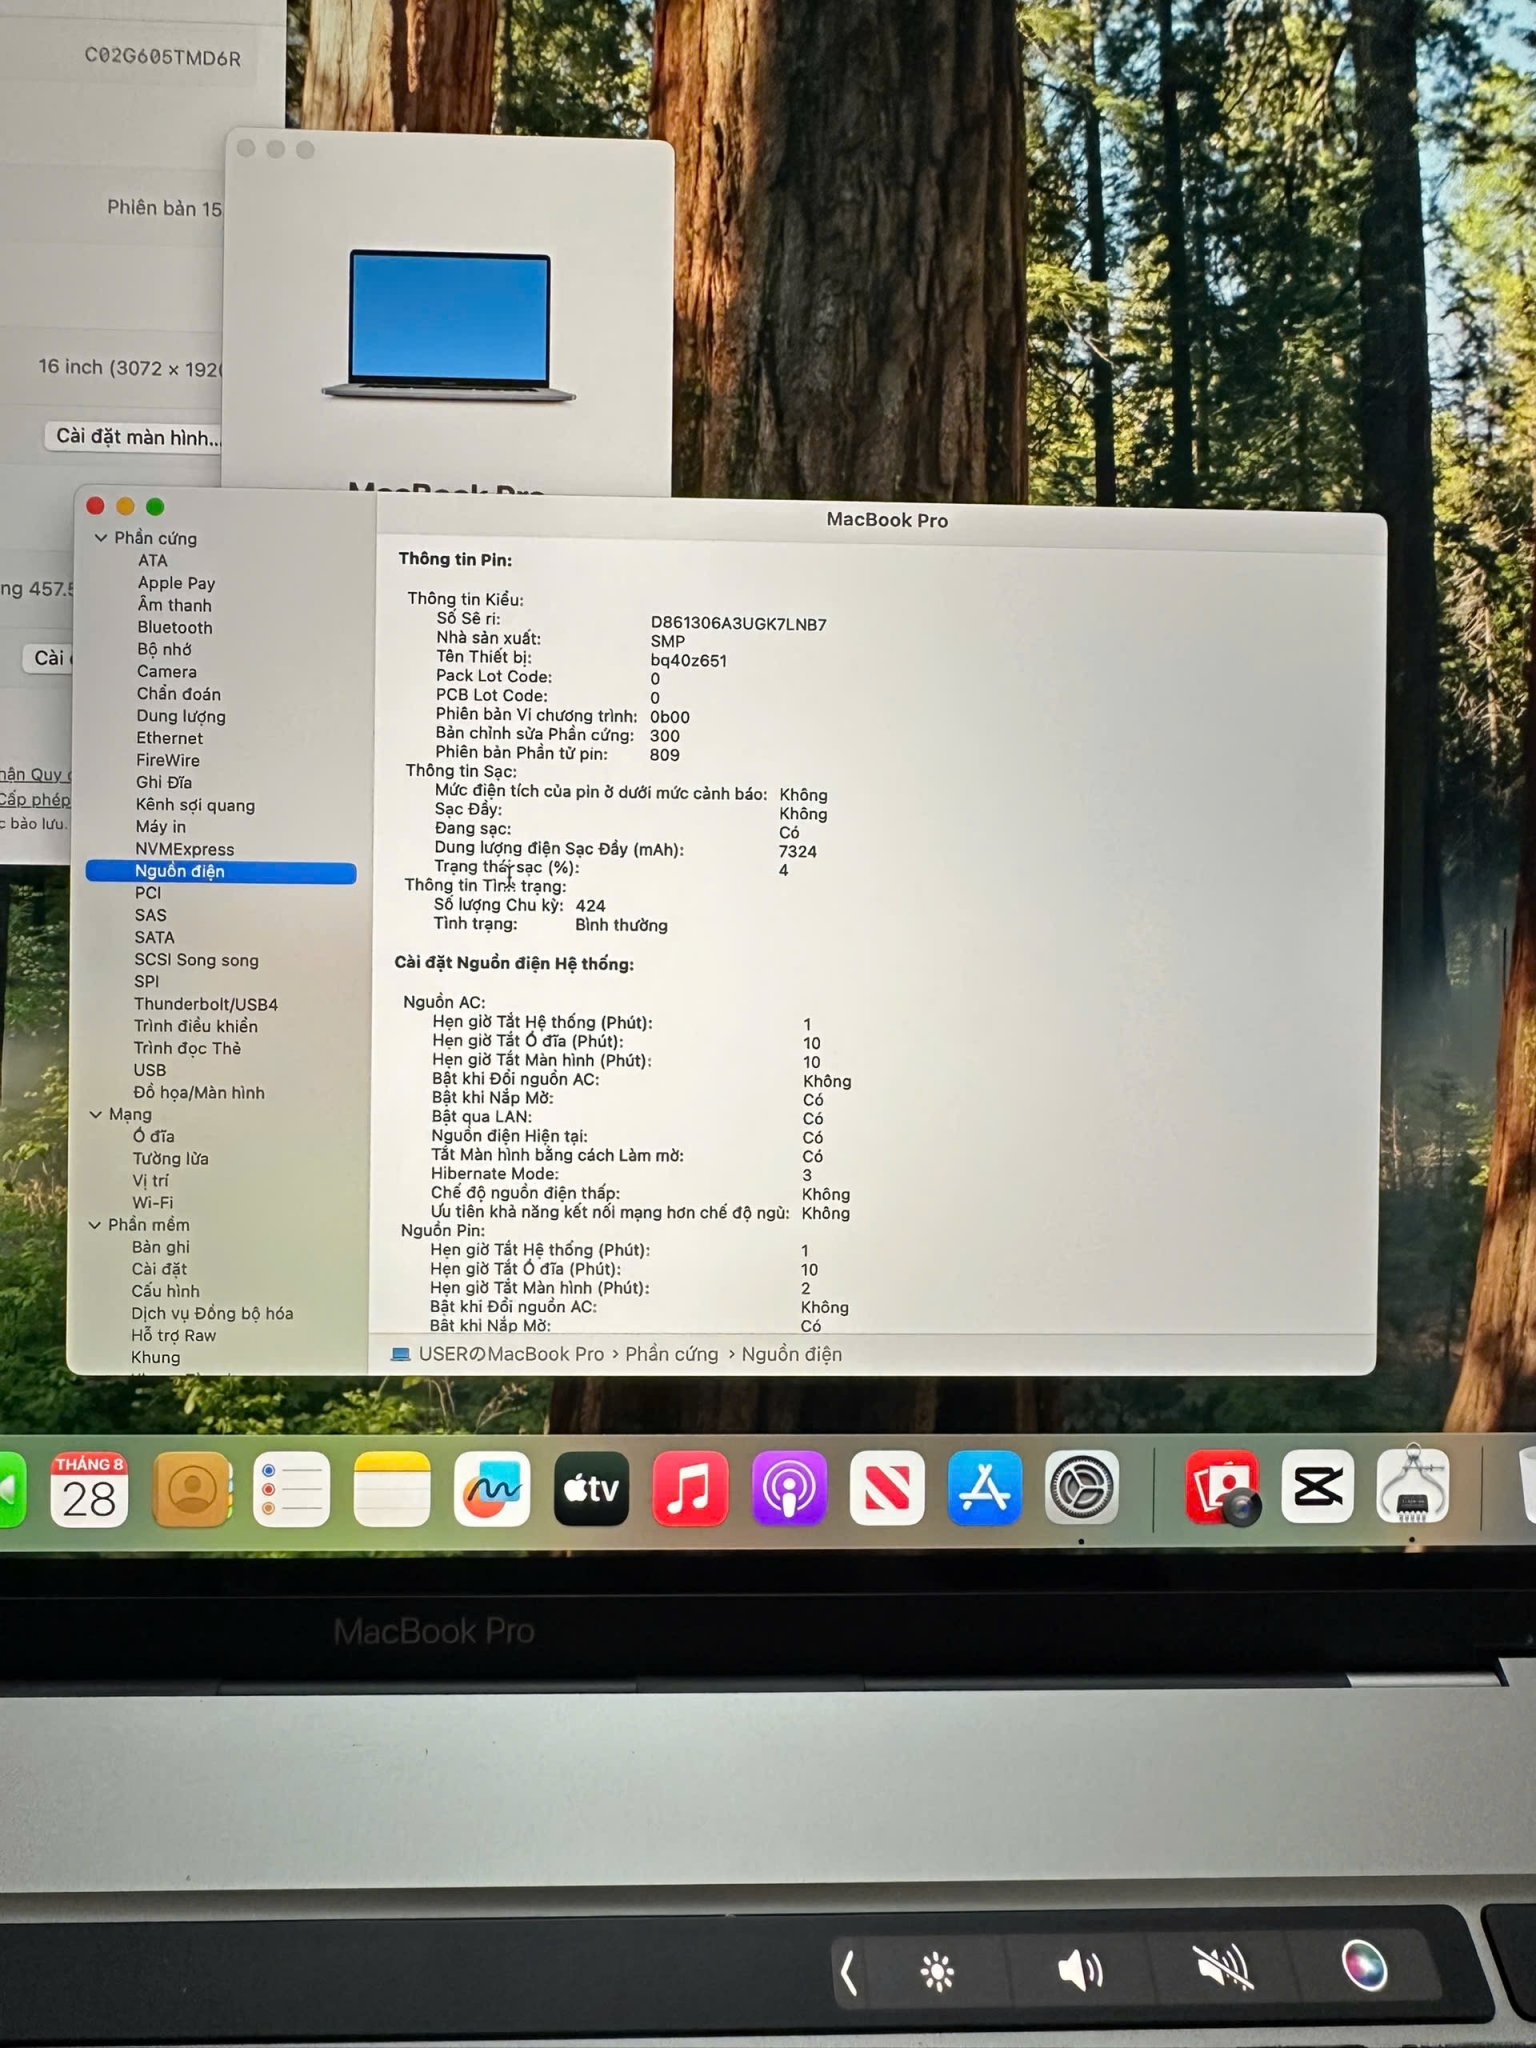Select Hỗ trợ Raw in sidebar
Screen dimensions: 1536x2048
[x=174, y=1336]
